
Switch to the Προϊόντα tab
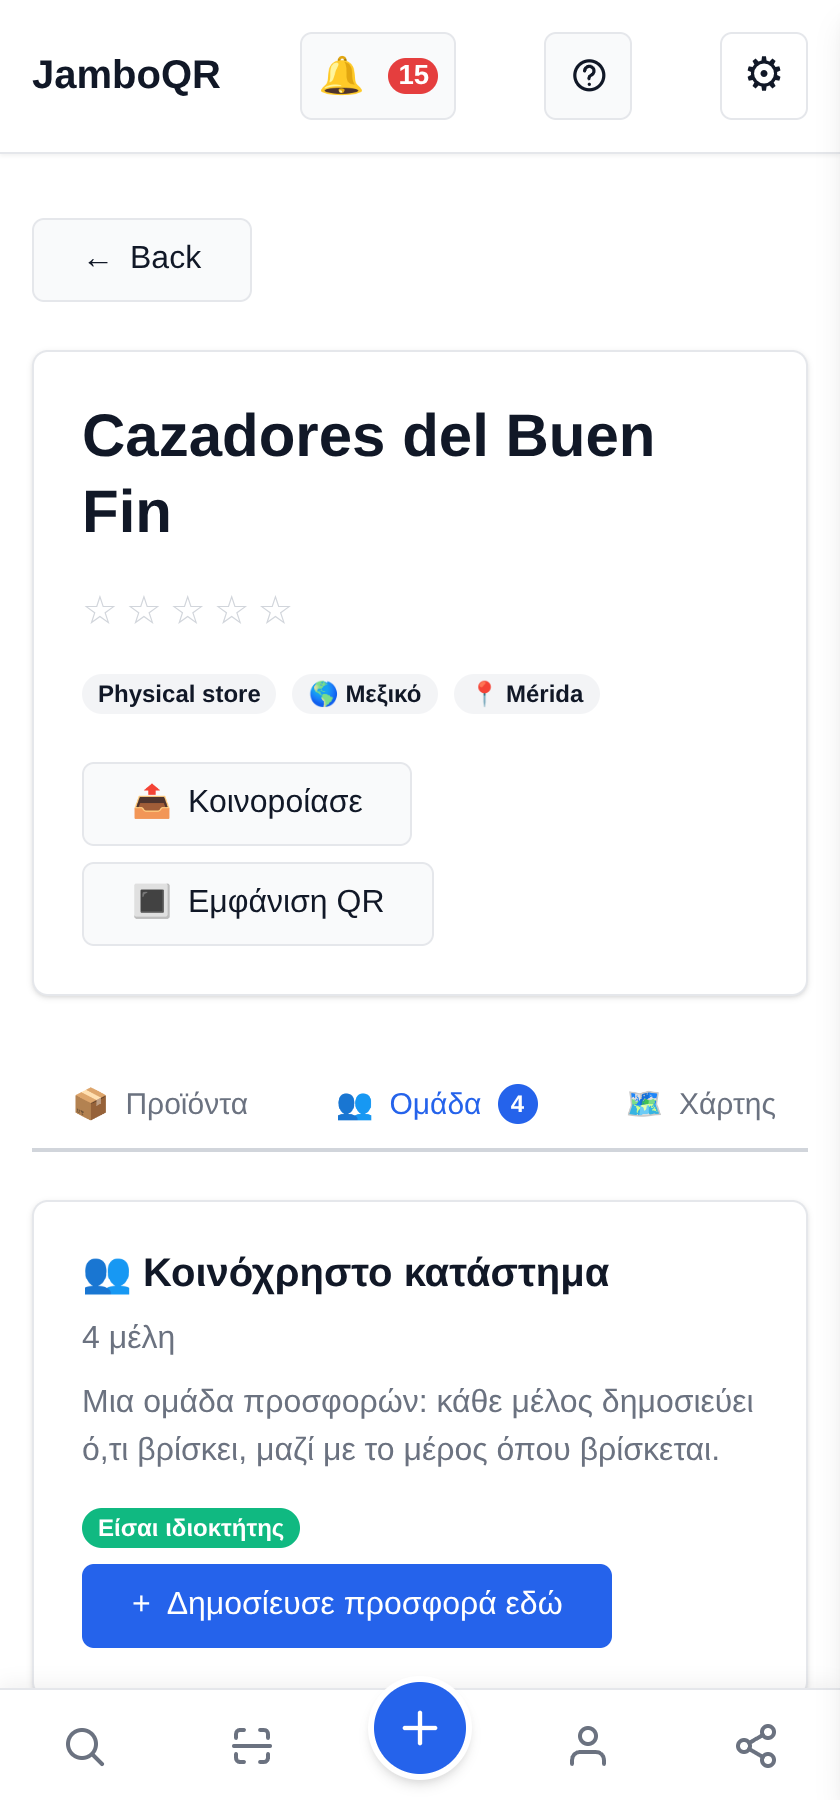point(160,1104)
